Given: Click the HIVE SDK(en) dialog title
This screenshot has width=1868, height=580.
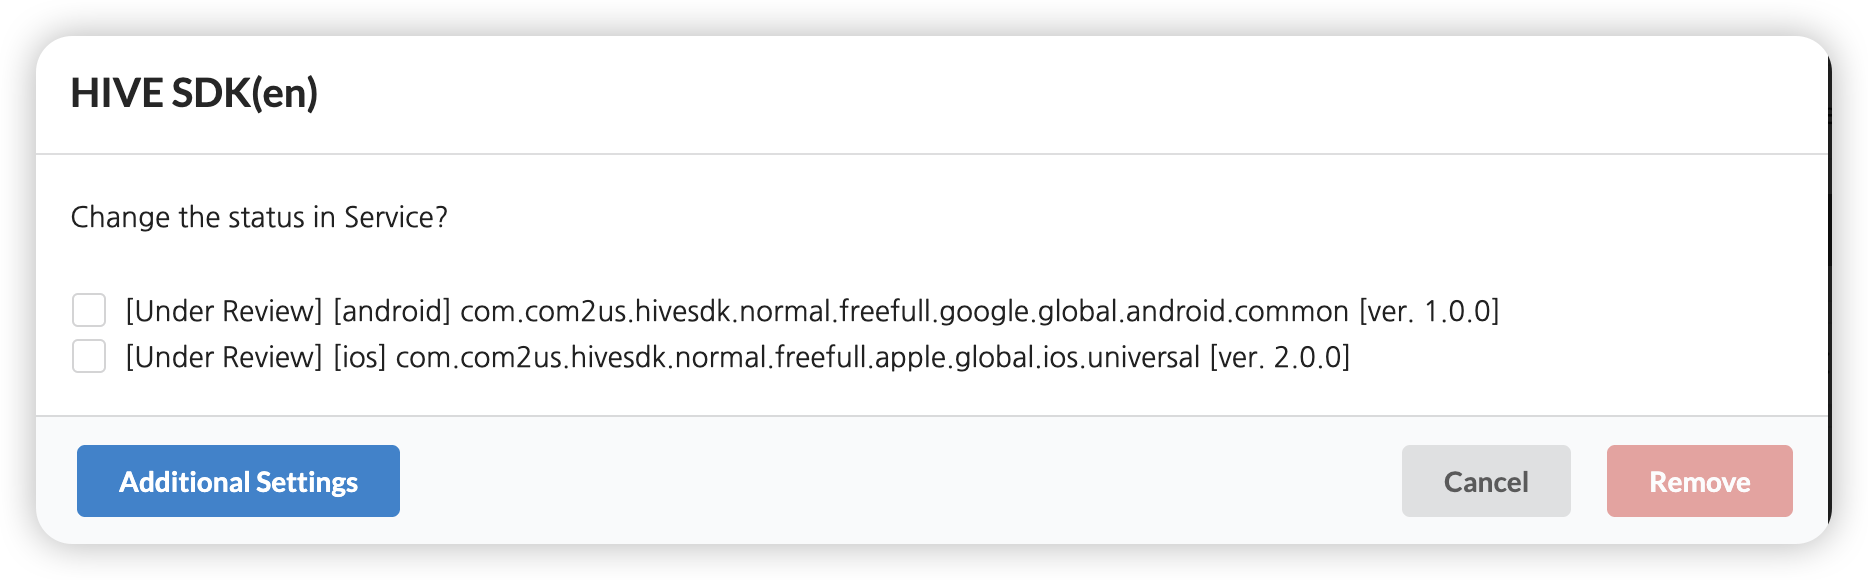Looking at the screenshot, I should pyautogui.click(x=194, y=93).
